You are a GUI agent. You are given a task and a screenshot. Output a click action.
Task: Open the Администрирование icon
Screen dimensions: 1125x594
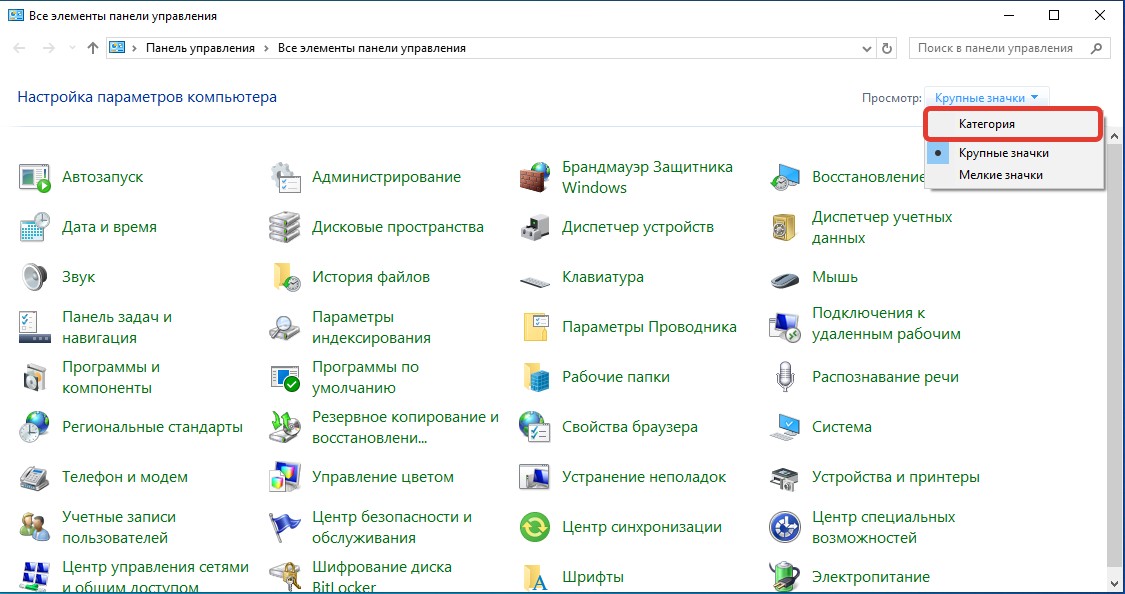(x=285, y=177)
